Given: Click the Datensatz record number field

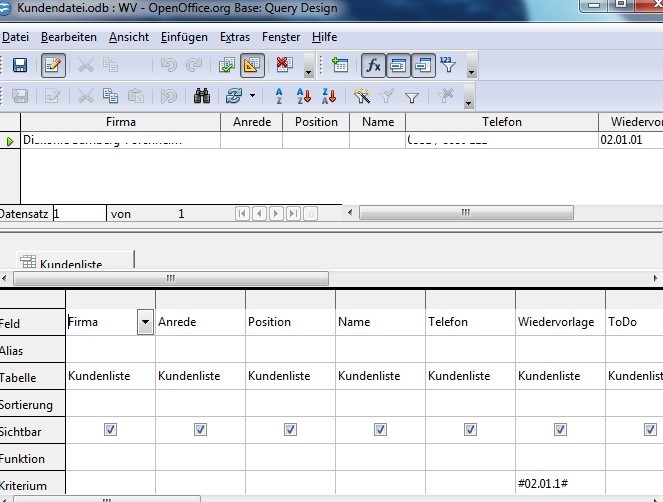Looking at the screenshot, I should coord(78,214).
